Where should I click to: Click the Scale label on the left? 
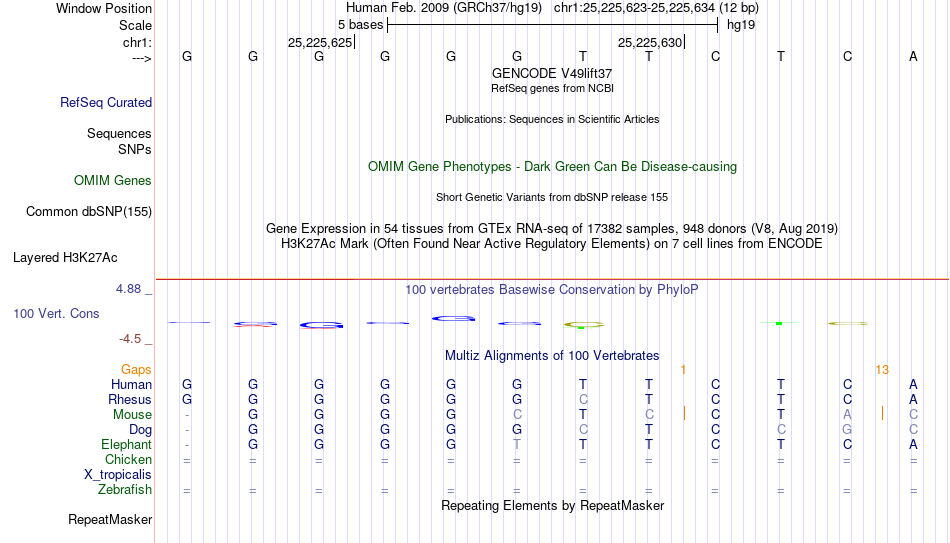135,25
